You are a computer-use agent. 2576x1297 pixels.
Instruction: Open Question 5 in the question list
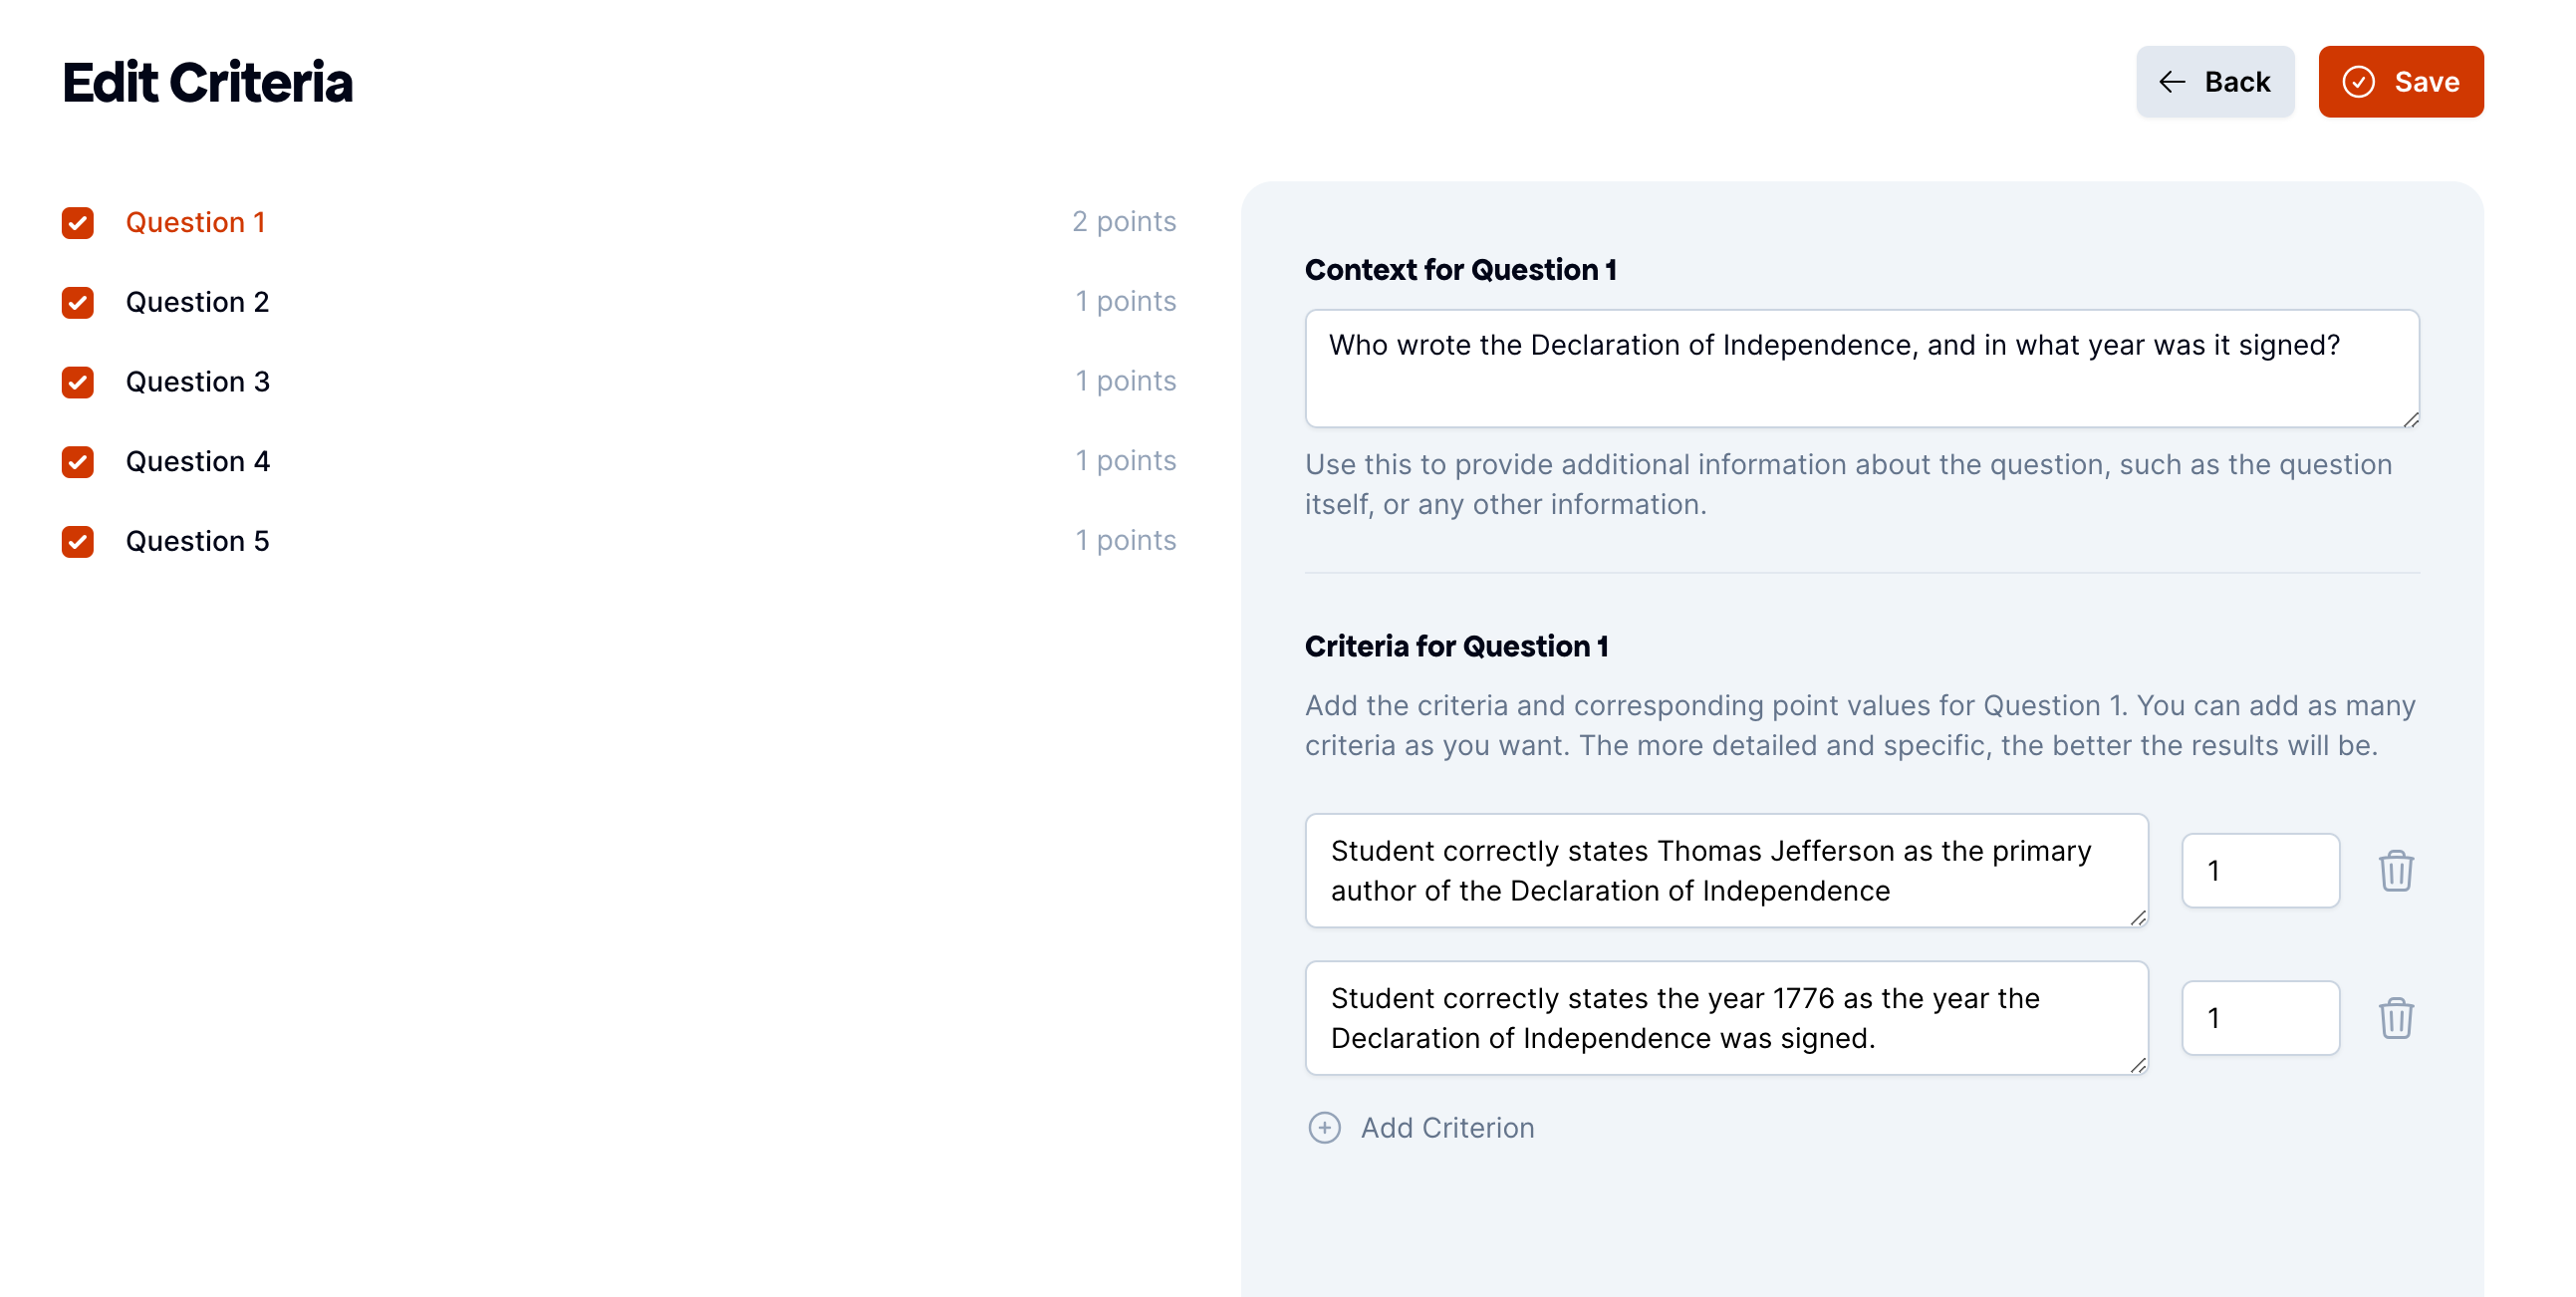(197, 541)
